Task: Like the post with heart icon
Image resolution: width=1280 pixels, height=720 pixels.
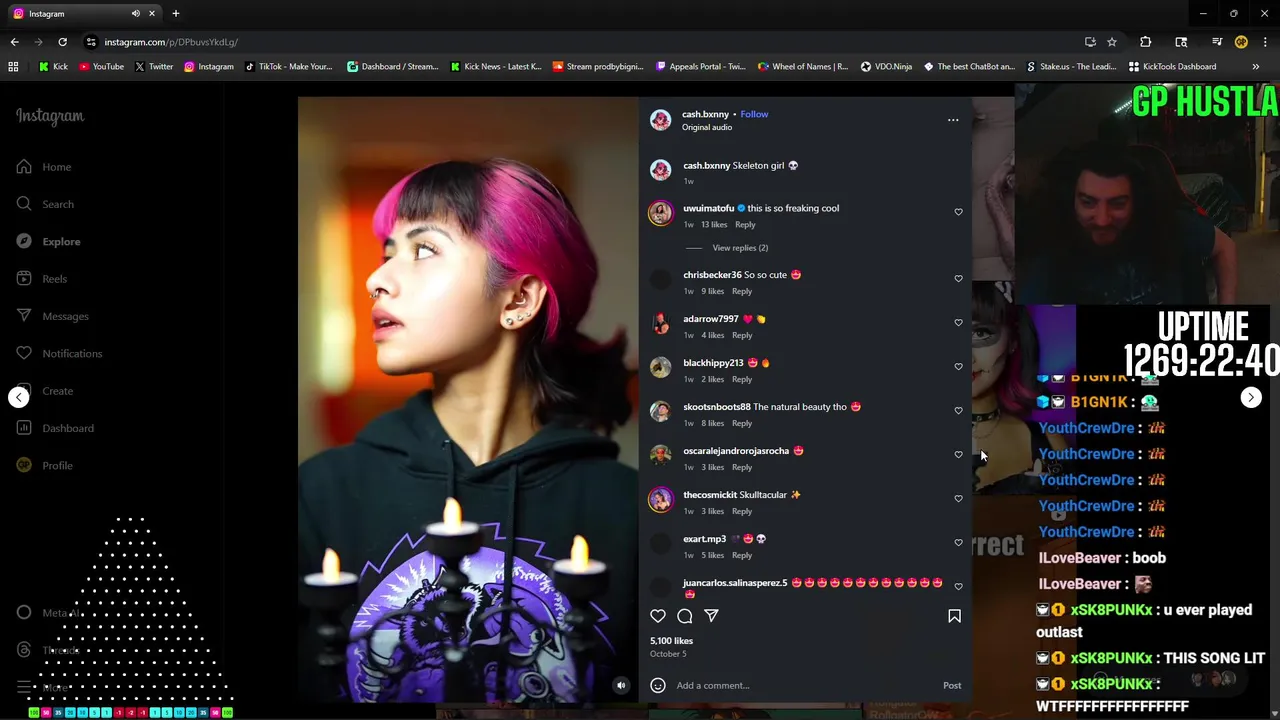Action: 658,616
